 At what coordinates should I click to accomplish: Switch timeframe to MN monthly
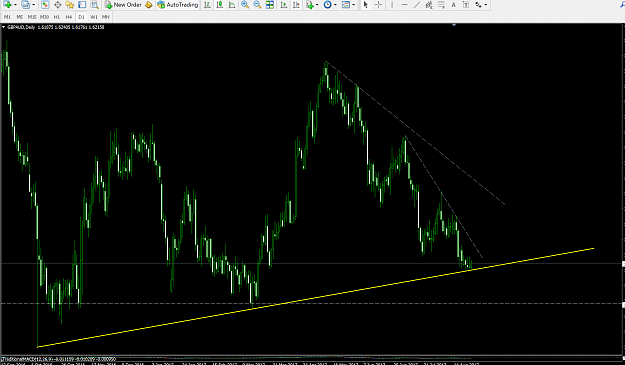106,17
